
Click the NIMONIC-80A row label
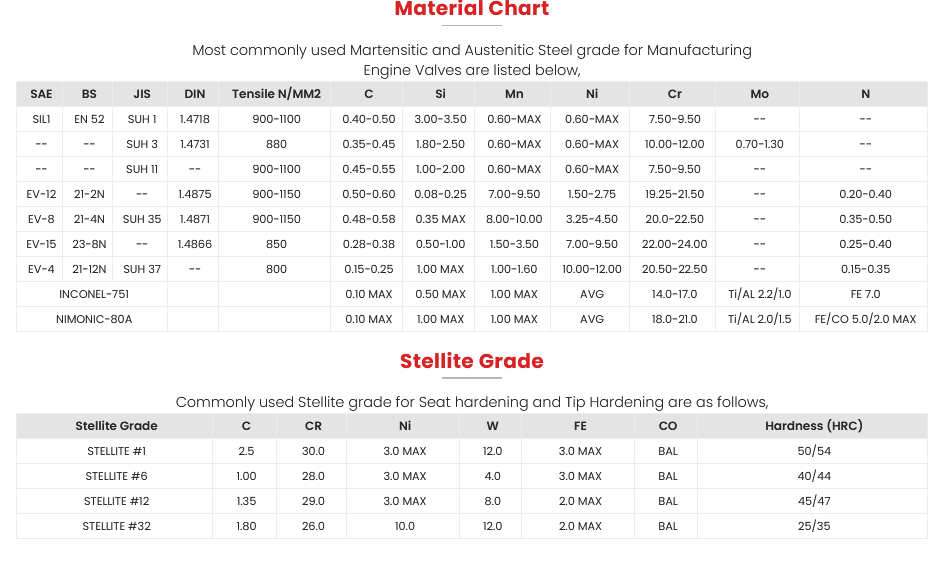tap(94, 319)
